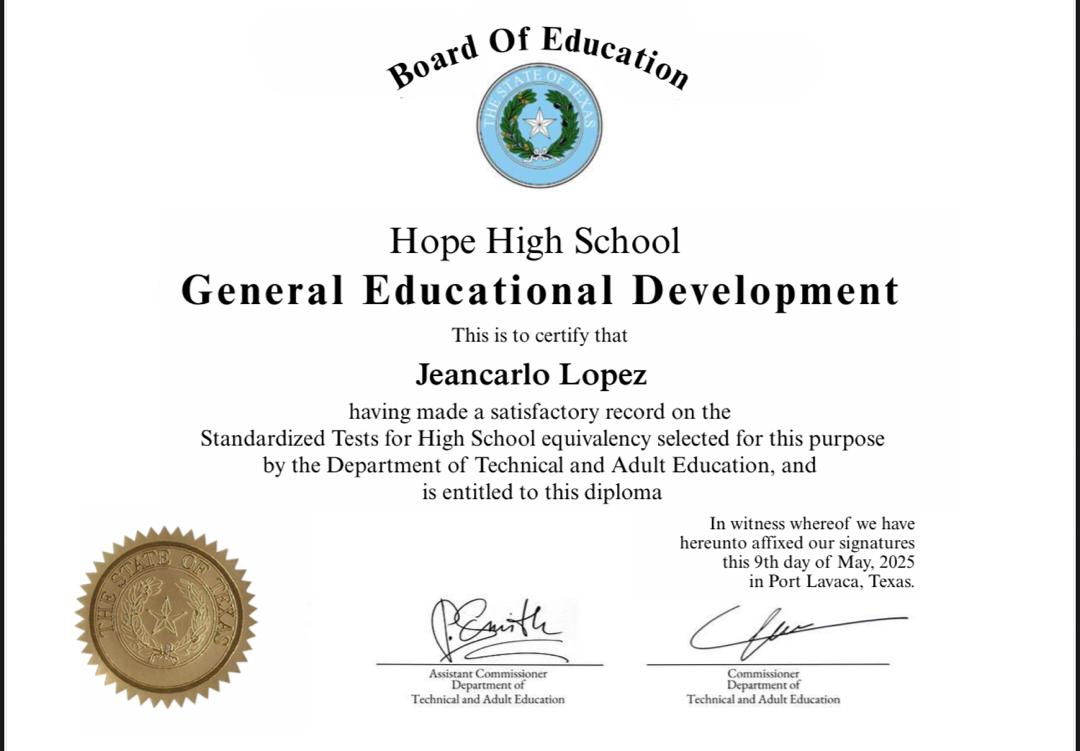
Task: Click the star inside the blue seal
Action: coord(540,125)
